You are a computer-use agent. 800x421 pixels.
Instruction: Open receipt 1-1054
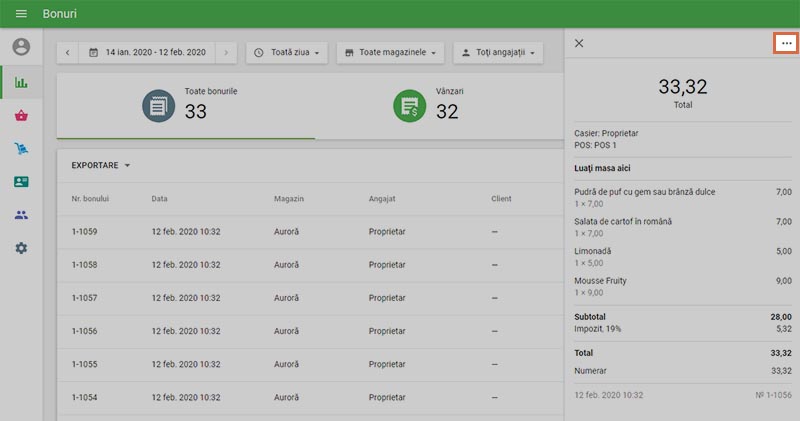(310, 398)
